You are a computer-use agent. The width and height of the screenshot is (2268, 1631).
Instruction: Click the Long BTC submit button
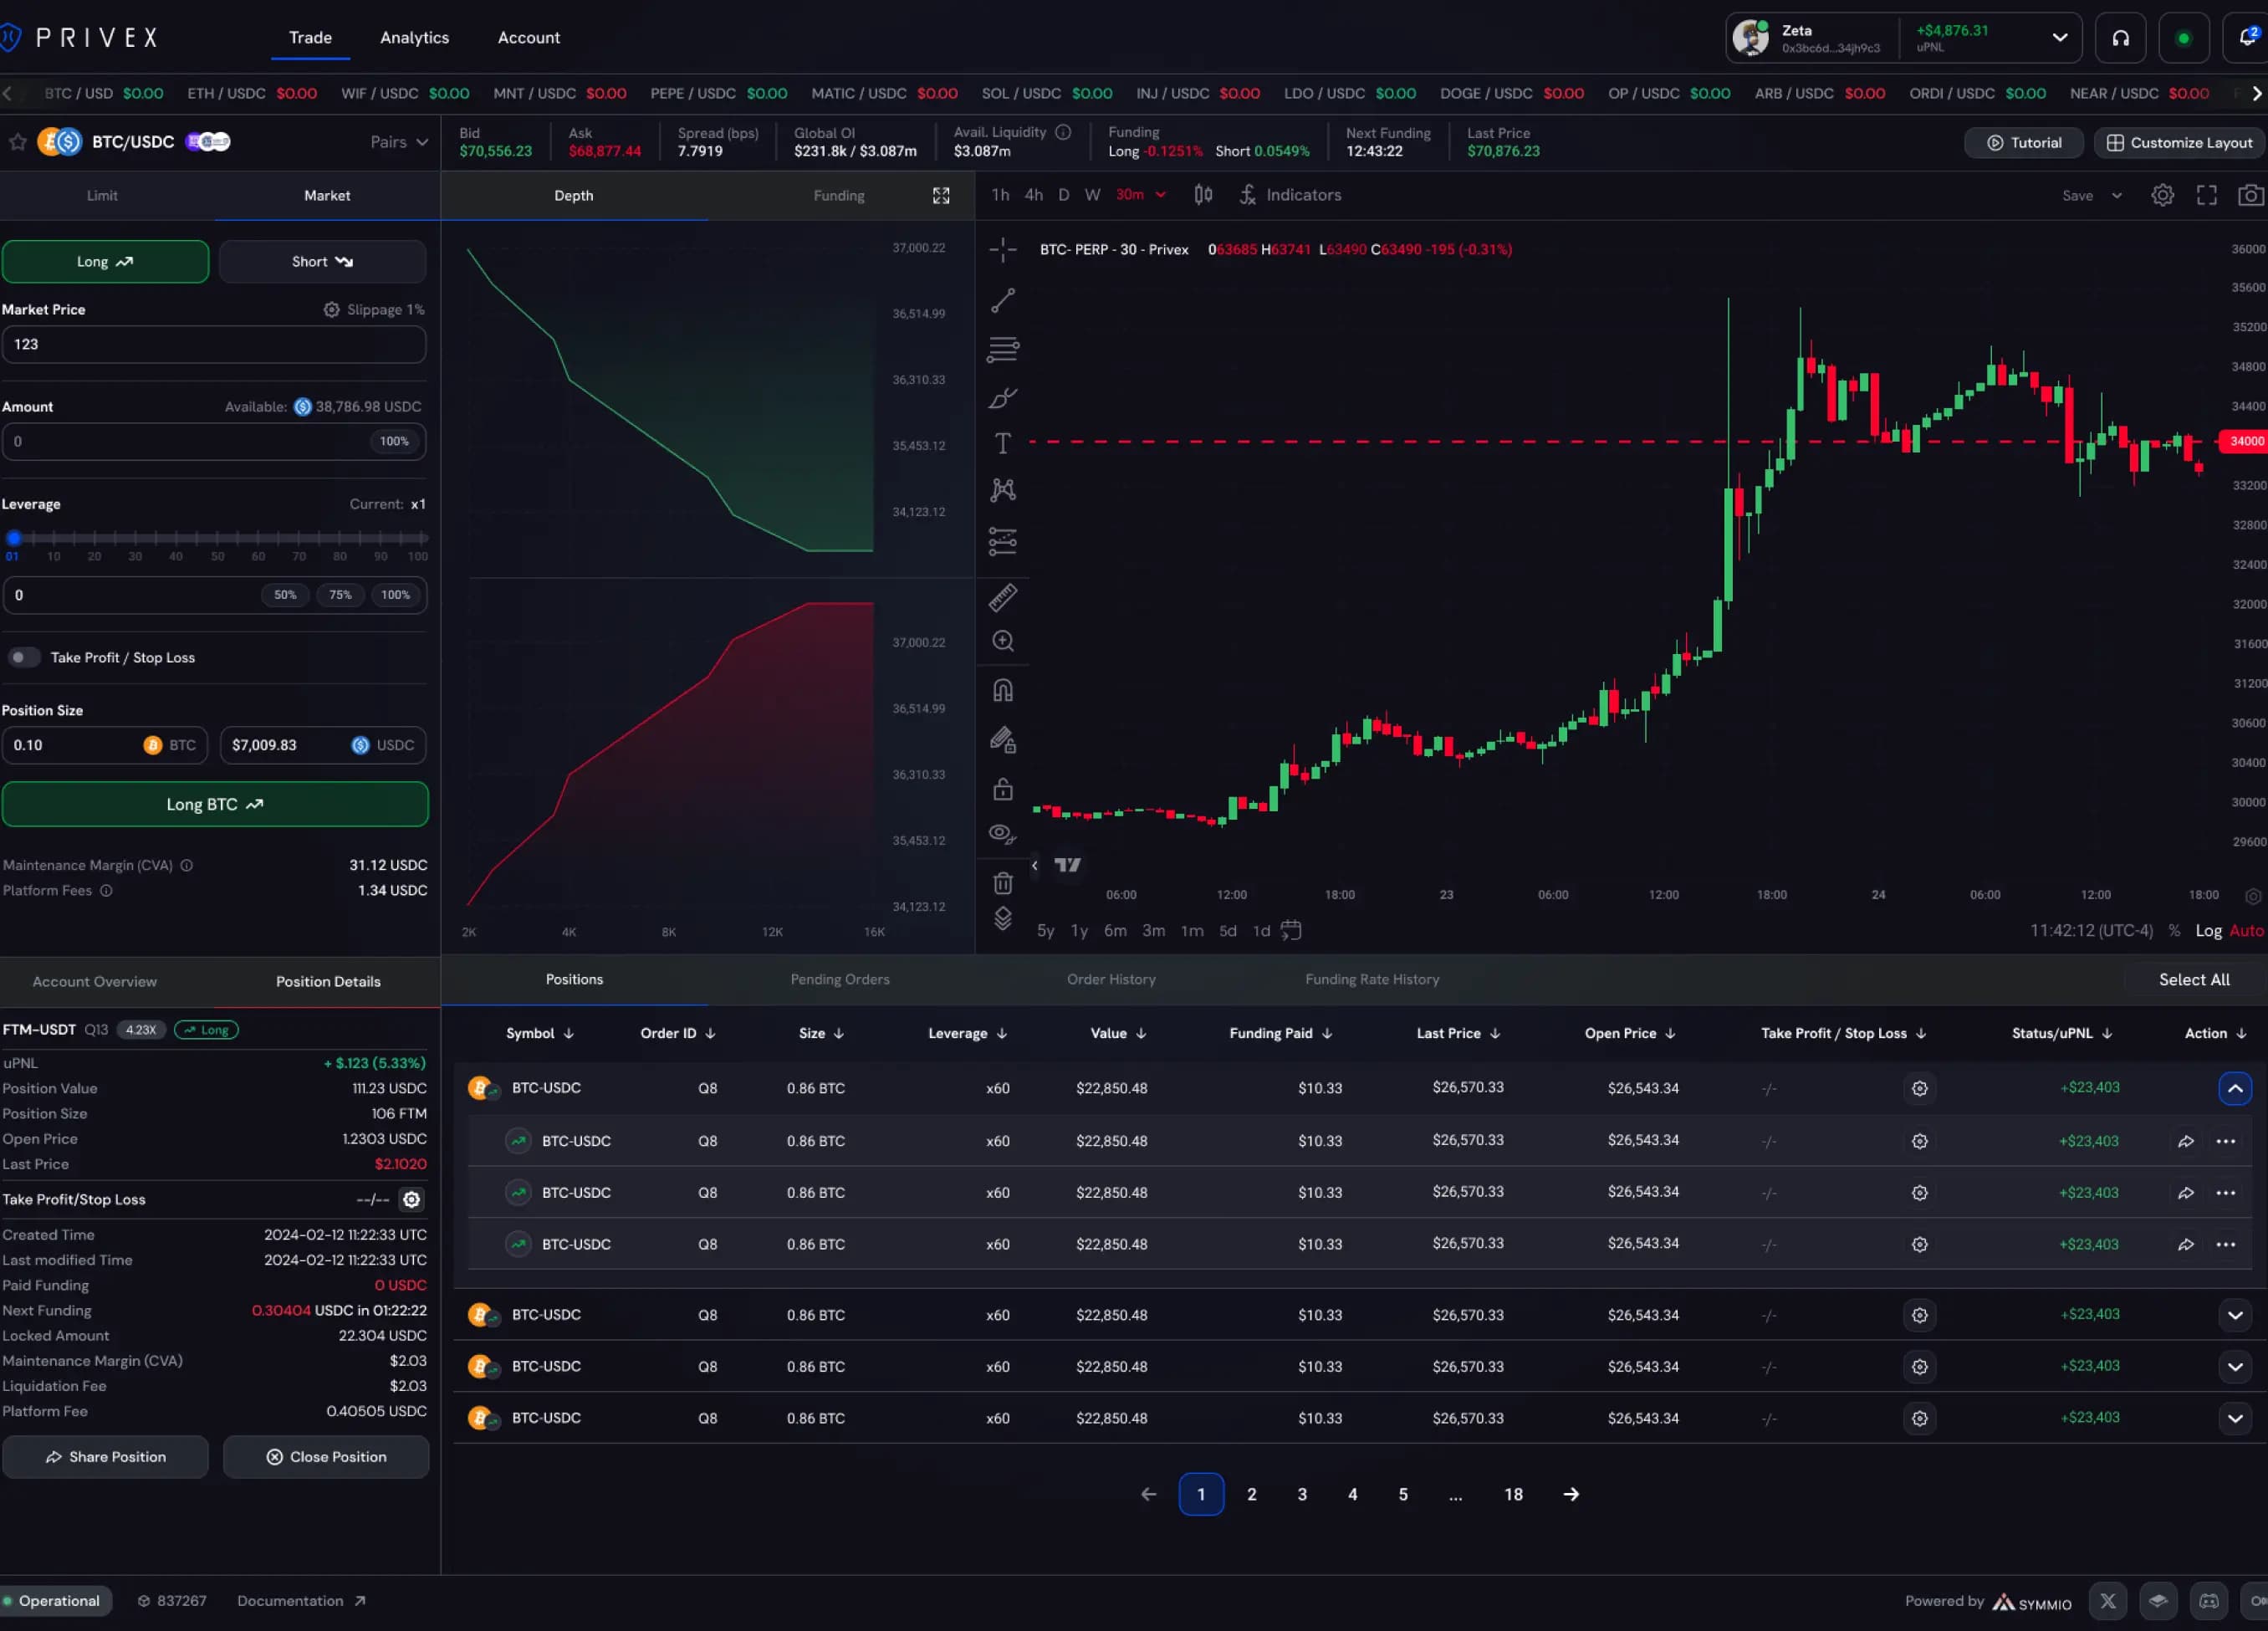[x=215, y=805]
